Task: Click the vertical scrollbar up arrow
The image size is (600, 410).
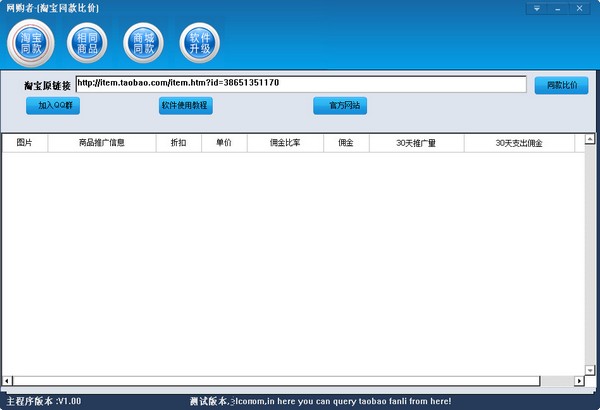Action: click(590, 139)
